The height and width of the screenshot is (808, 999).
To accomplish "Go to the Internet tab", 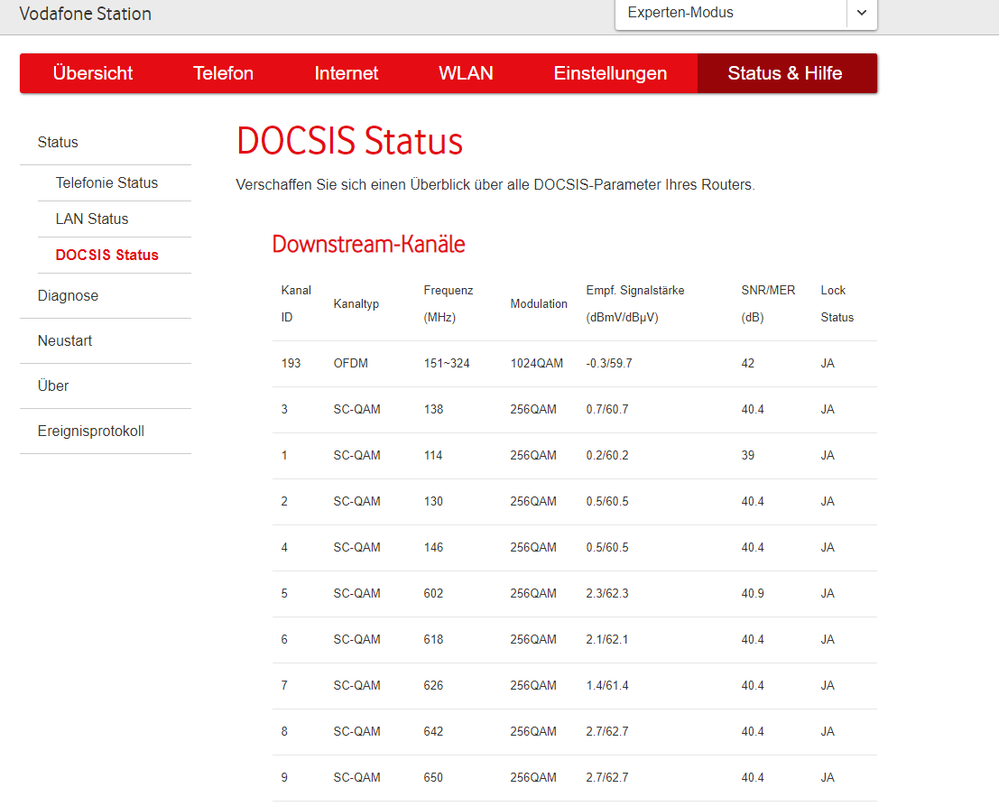I will 346,73.
